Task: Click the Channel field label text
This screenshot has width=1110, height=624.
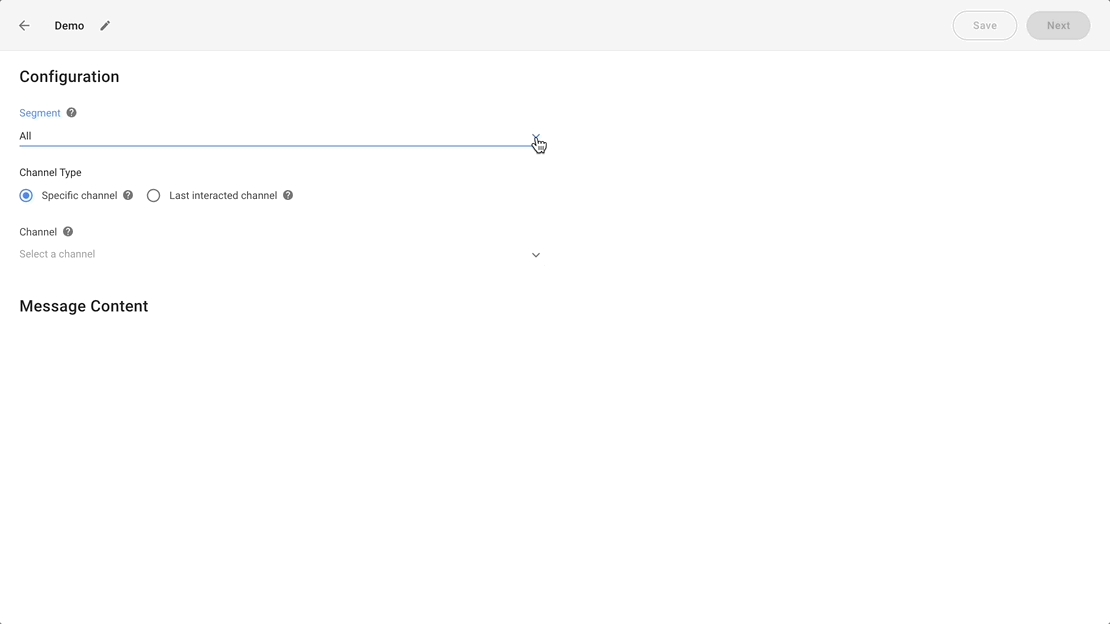Action: point(38,232)
